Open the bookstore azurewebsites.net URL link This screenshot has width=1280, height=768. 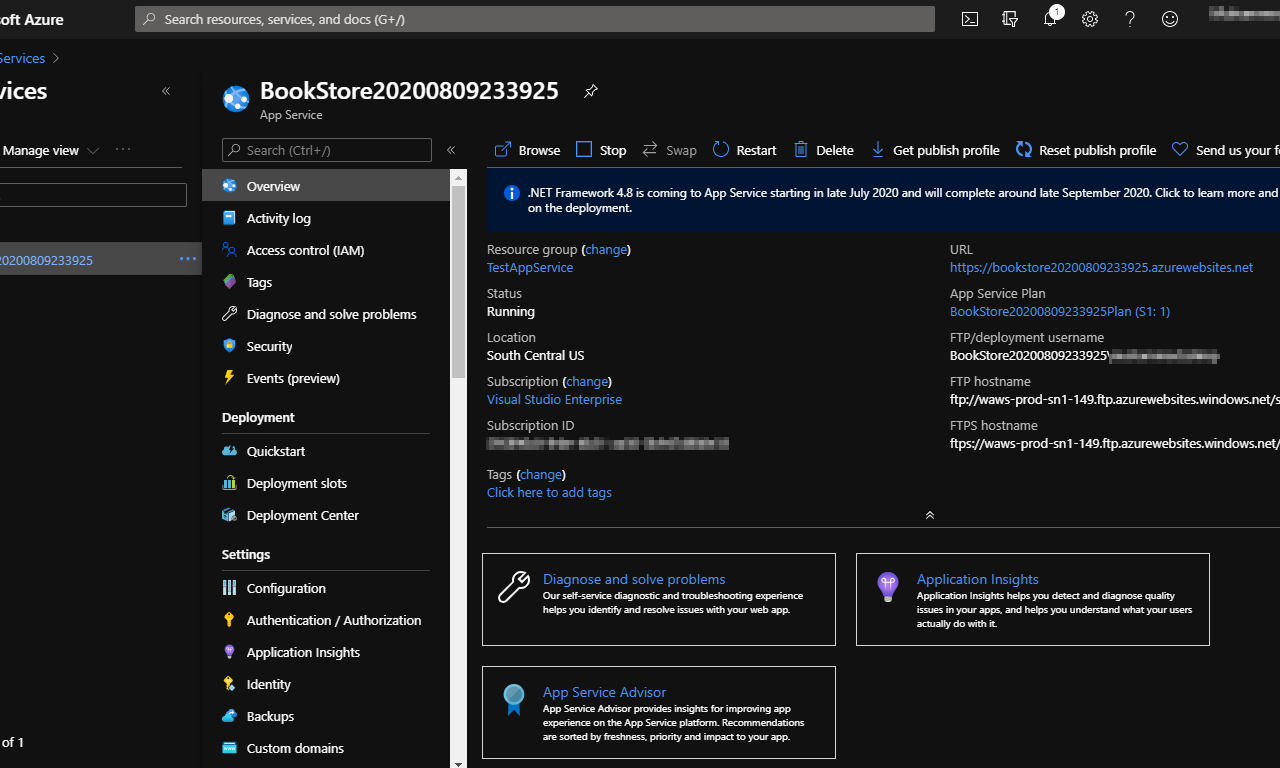click(1101, 268)
